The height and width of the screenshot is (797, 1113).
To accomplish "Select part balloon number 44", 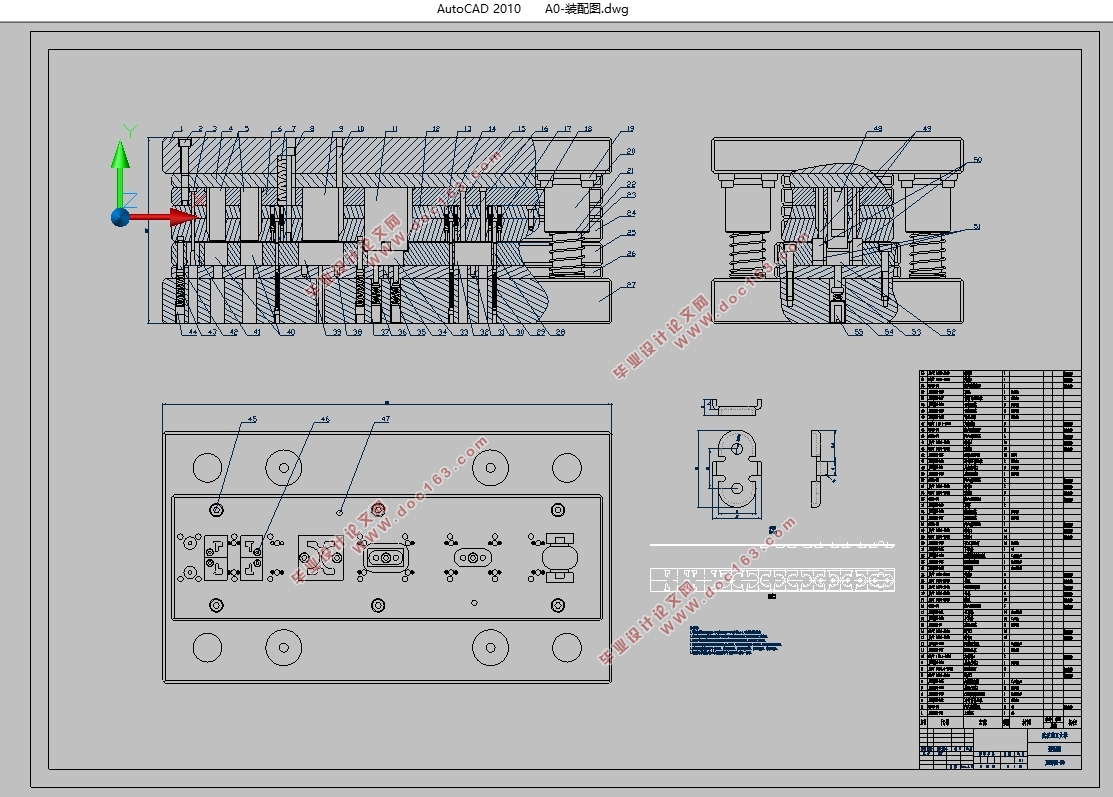I will pos(192,332).
